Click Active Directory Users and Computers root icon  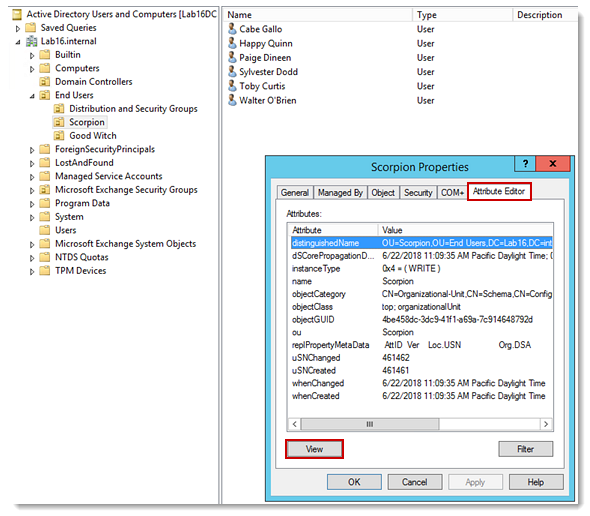(x=17, y=15)
